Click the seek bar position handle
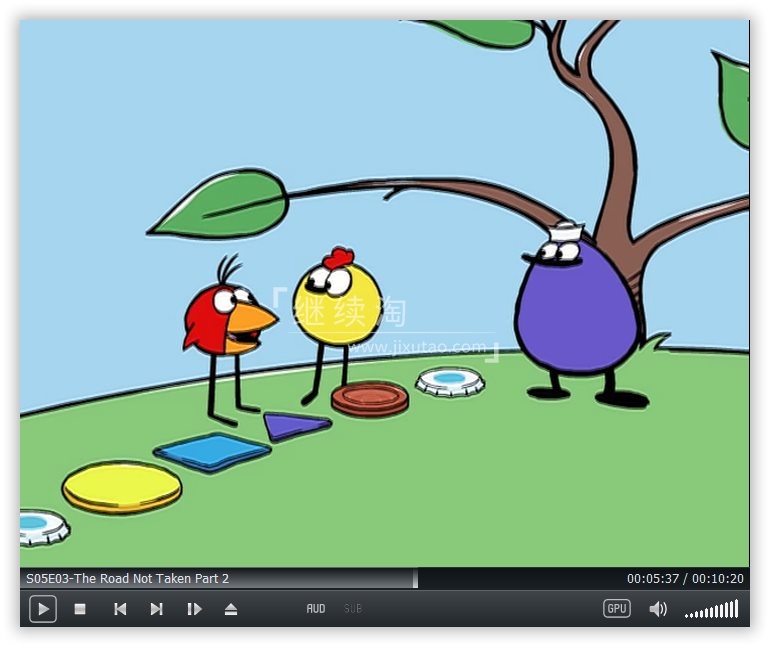 tap(415, 578)
